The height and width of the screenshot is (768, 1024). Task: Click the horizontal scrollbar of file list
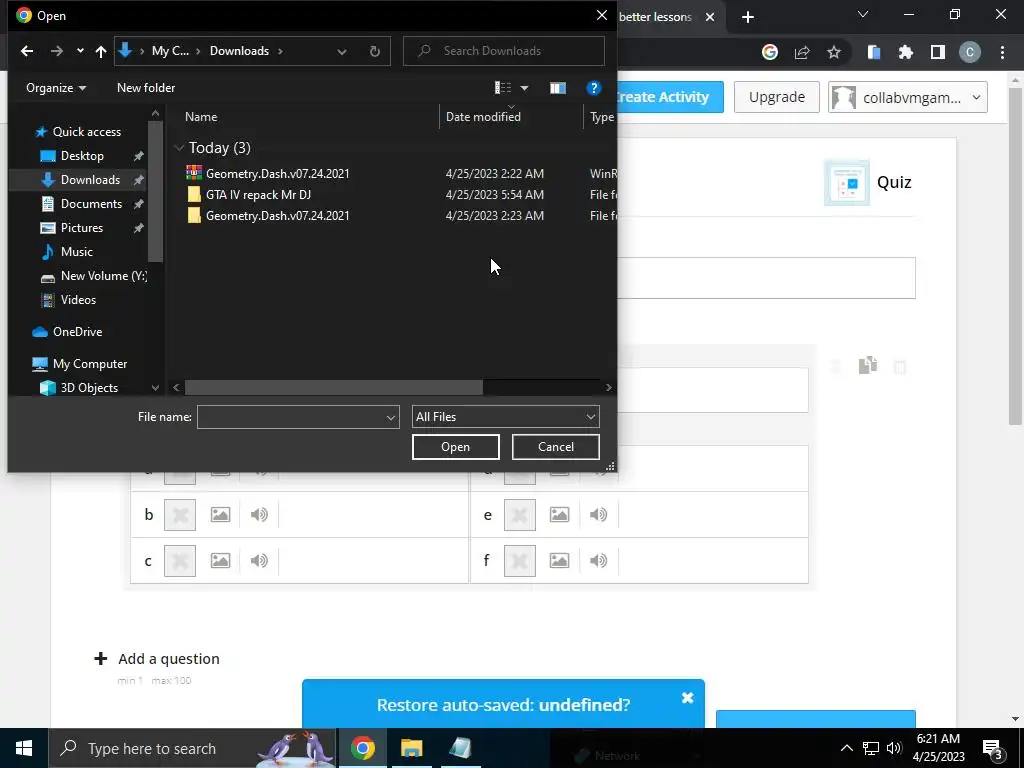(334, 387)
